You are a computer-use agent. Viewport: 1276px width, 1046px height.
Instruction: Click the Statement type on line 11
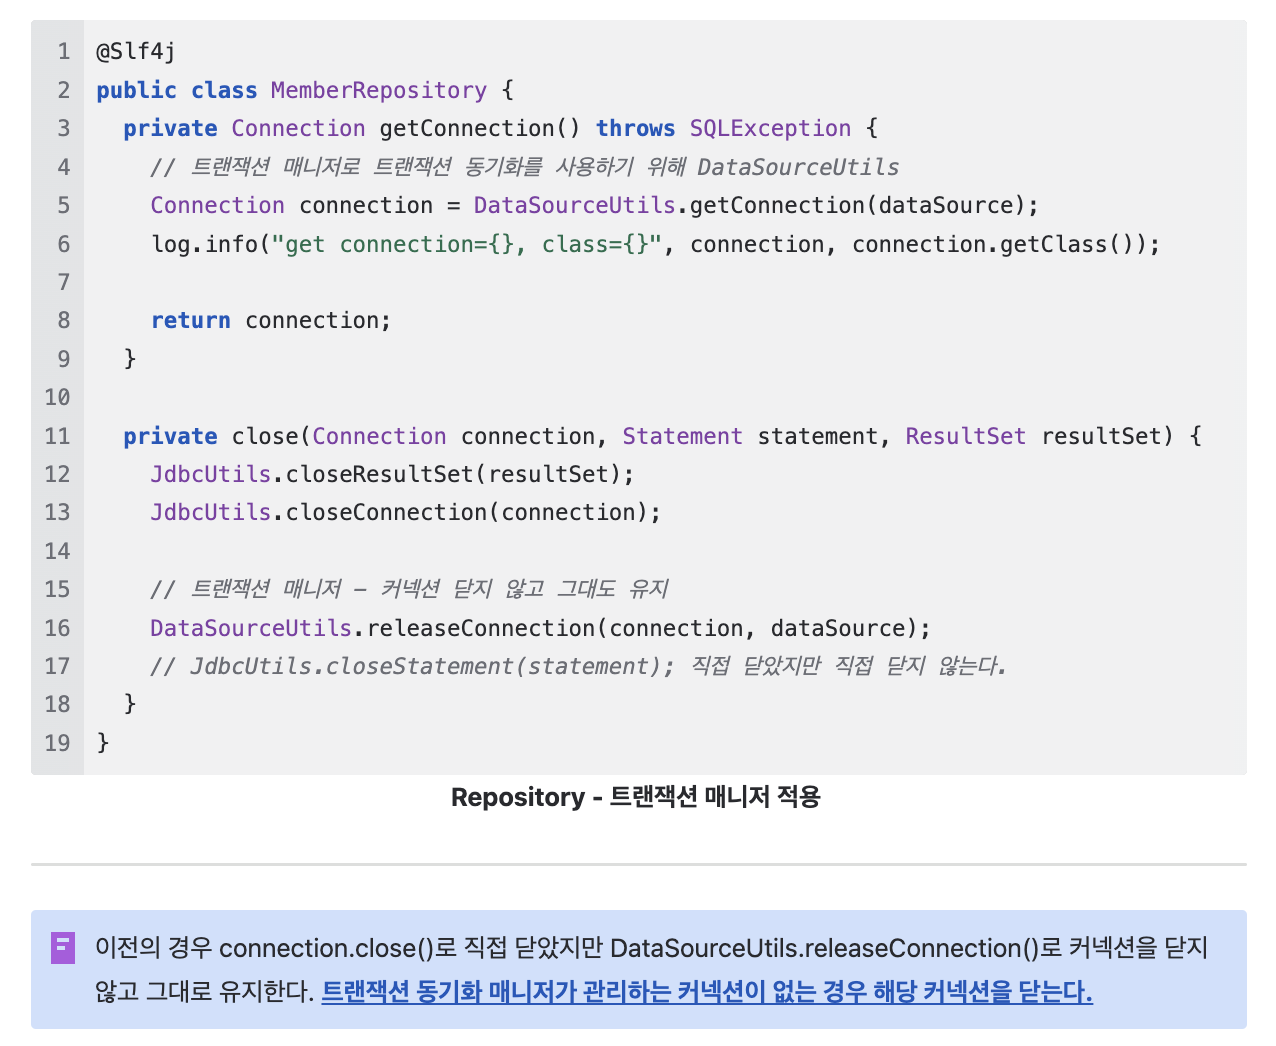point(683,436)
